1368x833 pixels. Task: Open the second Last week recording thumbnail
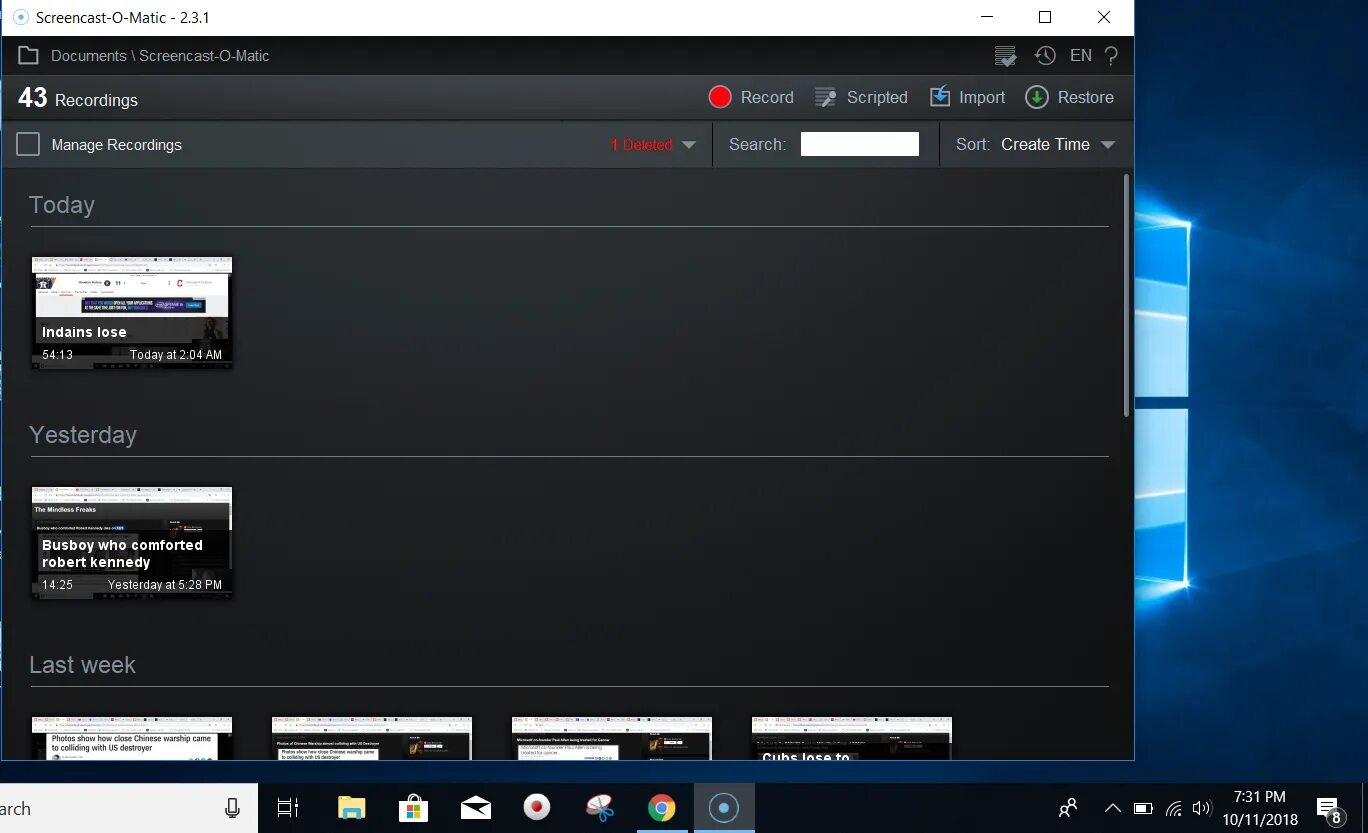pyautogui.click(x=372, y=738)
